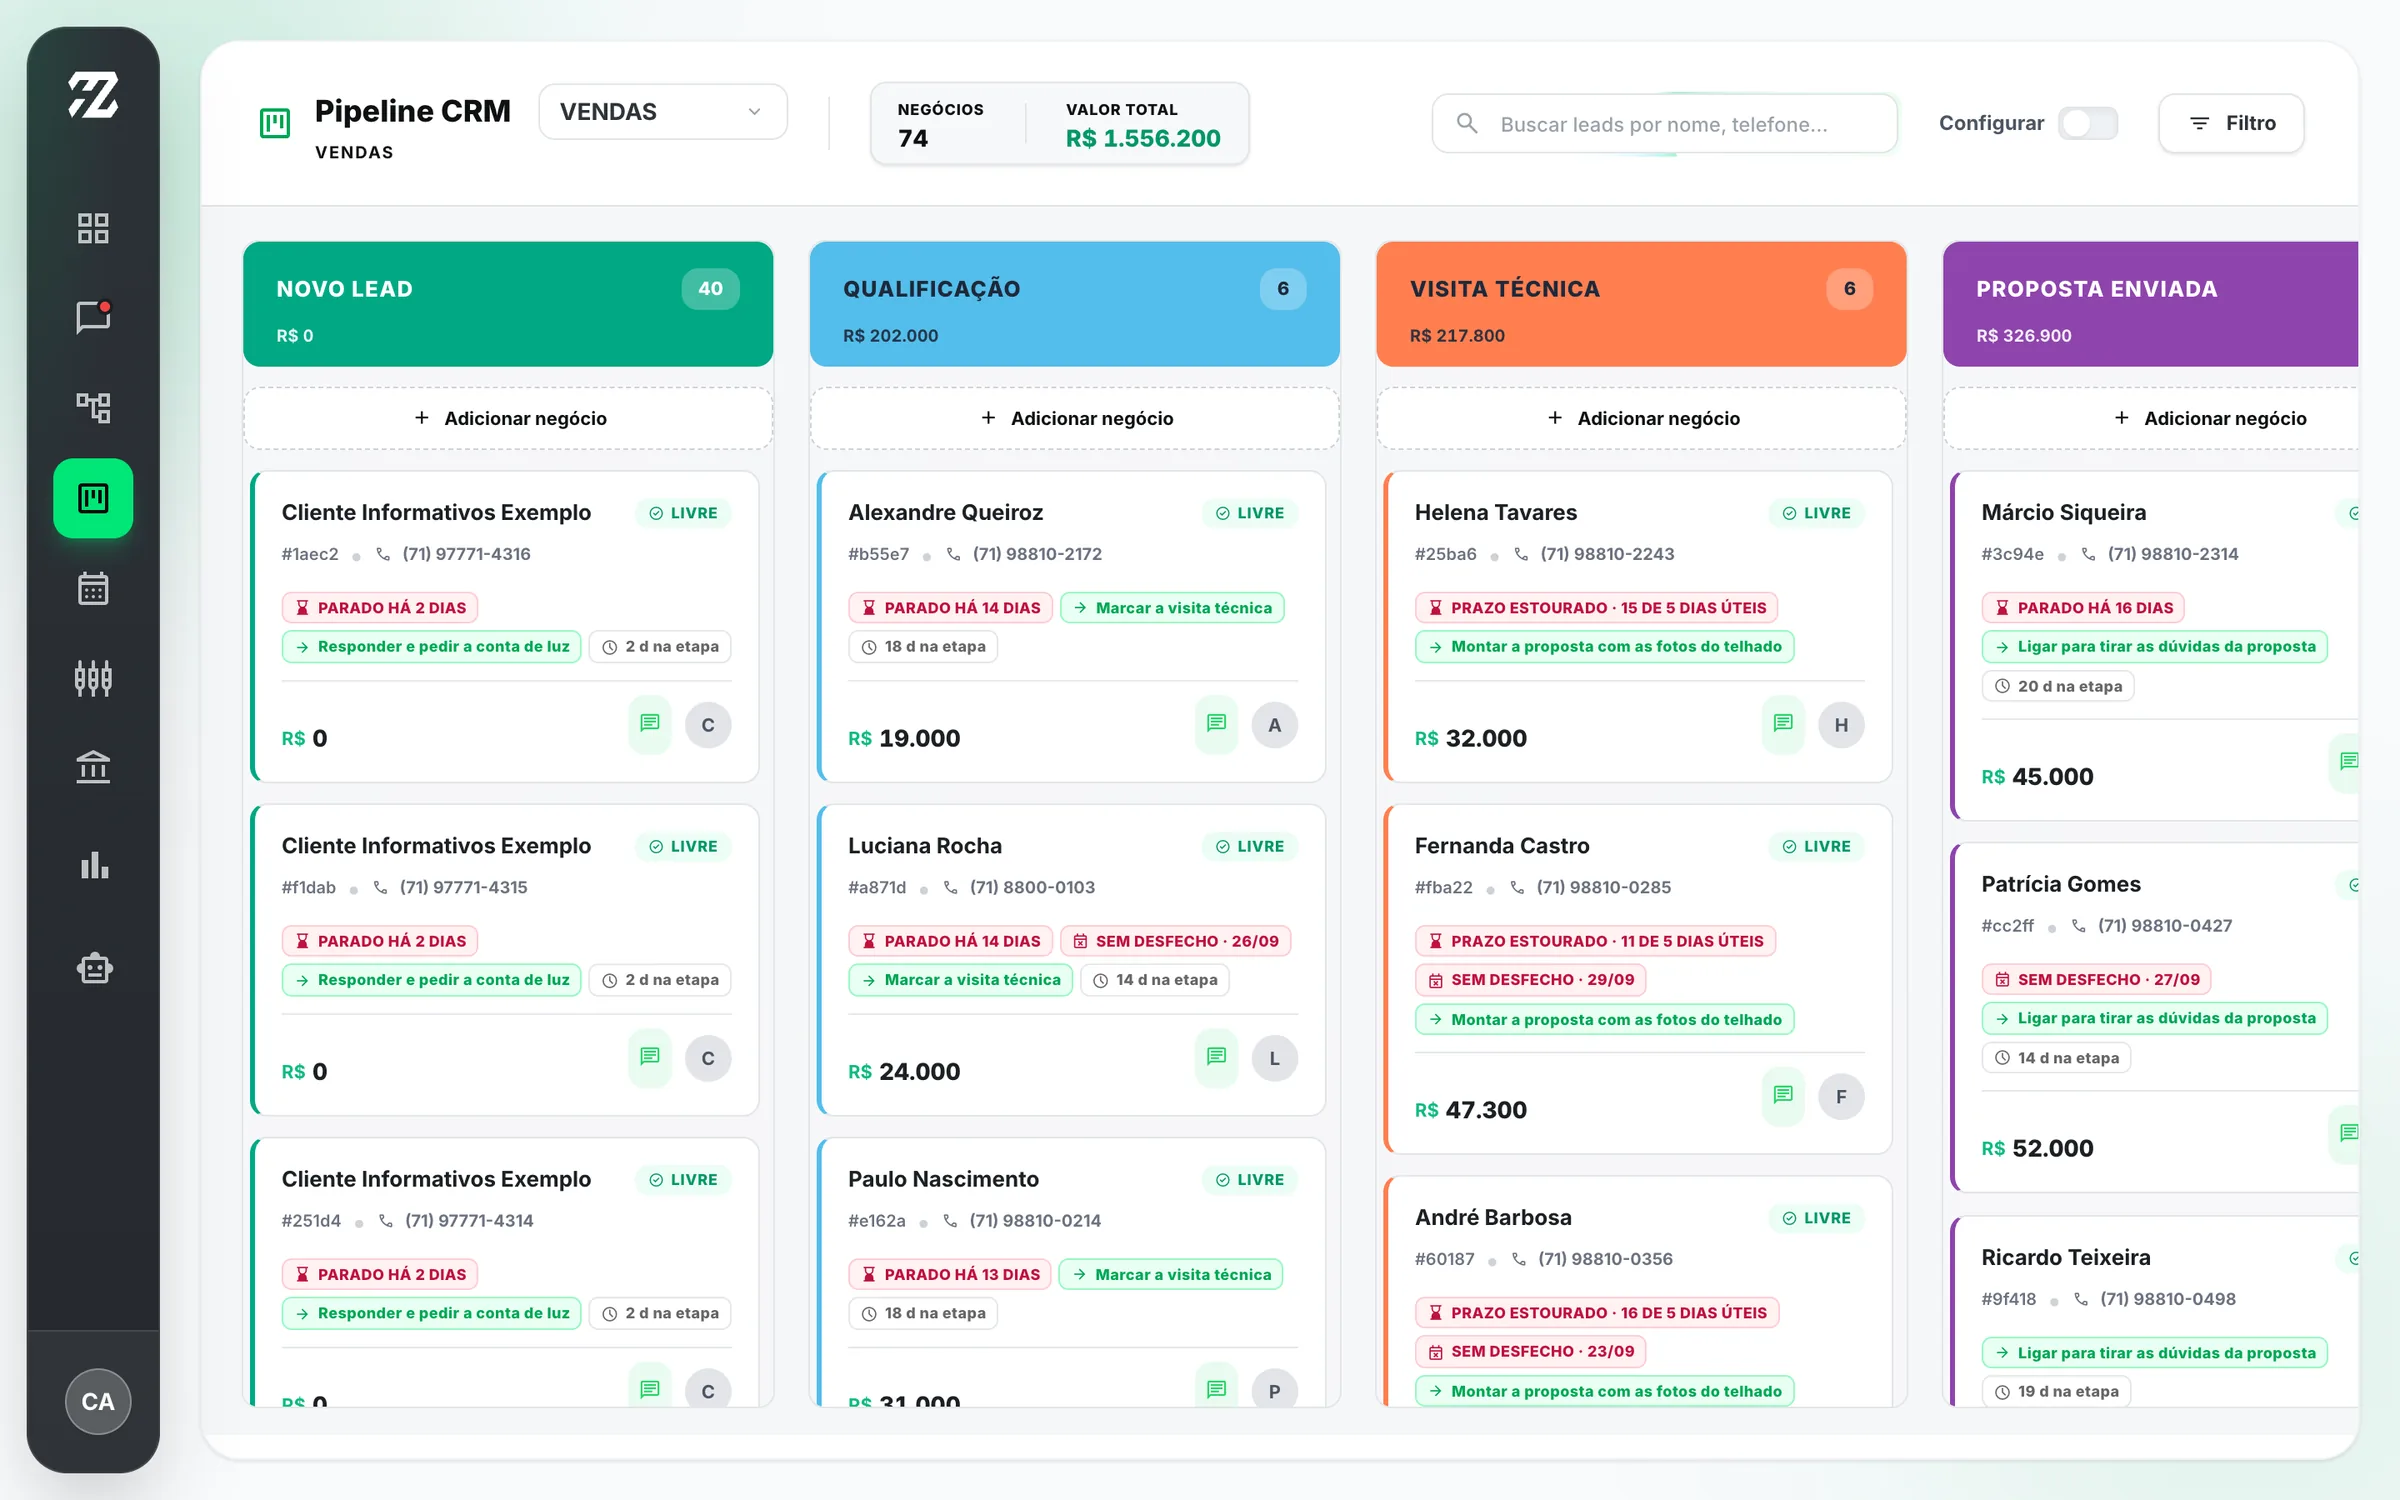
Task: Toggle LIVRE status on André Barbosa card
Action: click(x=1817, y=1218)
